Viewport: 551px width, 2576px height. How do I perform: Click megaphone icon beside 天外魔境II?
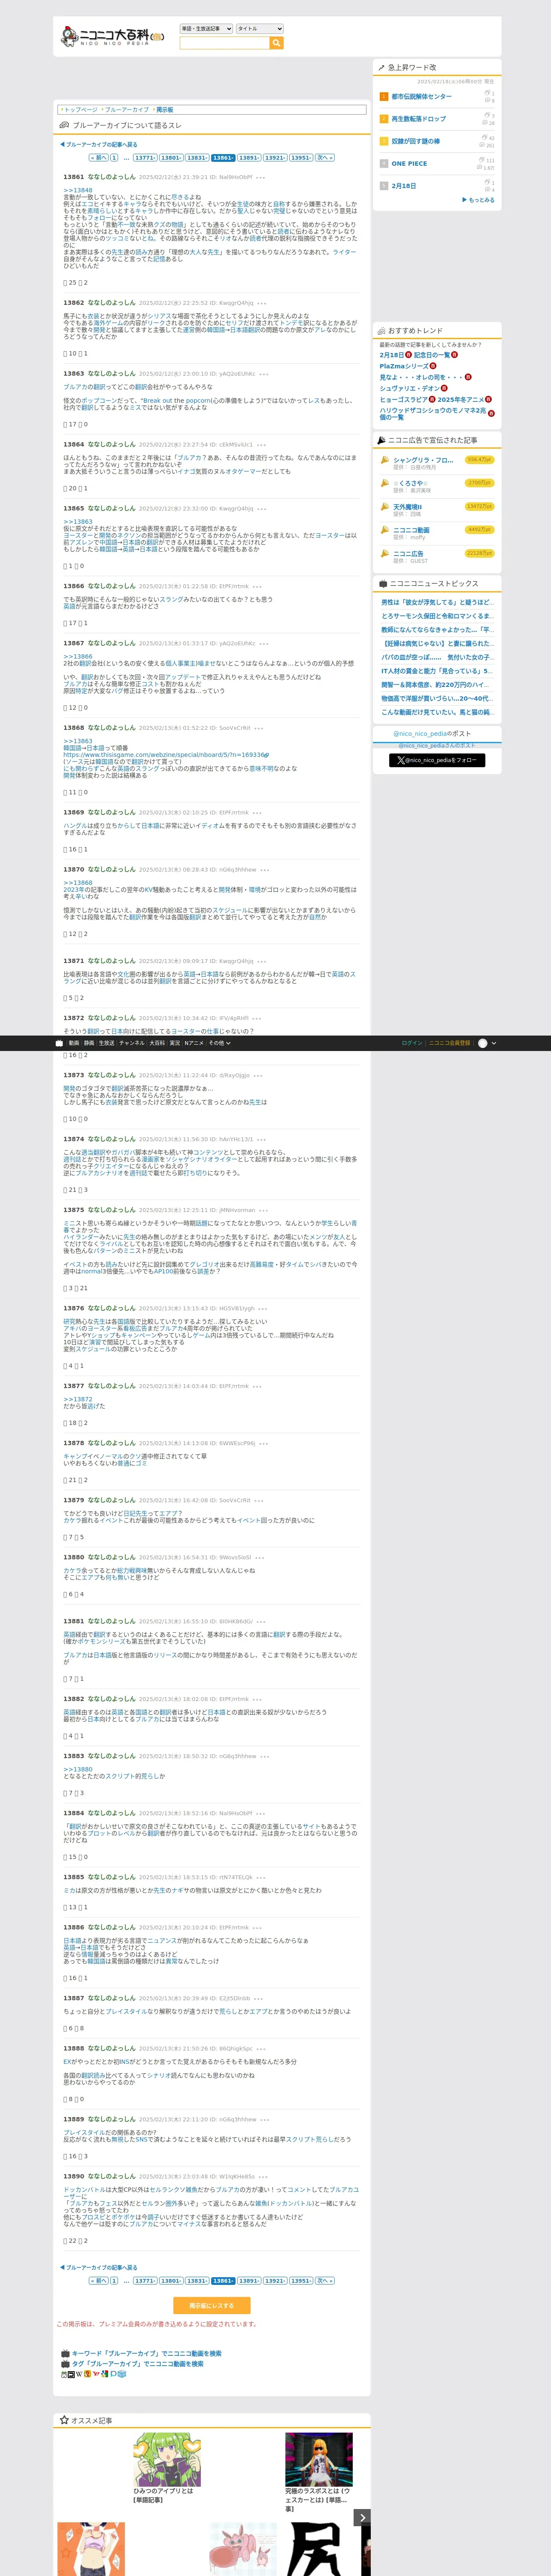point(384,506)
